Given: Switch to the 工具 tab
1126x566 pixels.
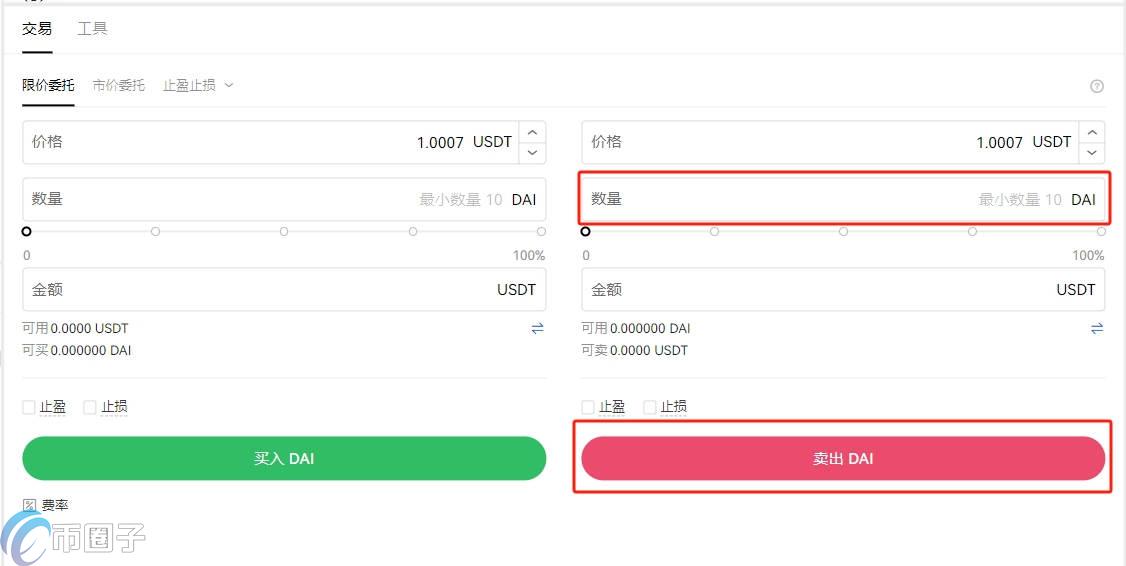Looking at the screenshot, I should [x=93, y=29].
